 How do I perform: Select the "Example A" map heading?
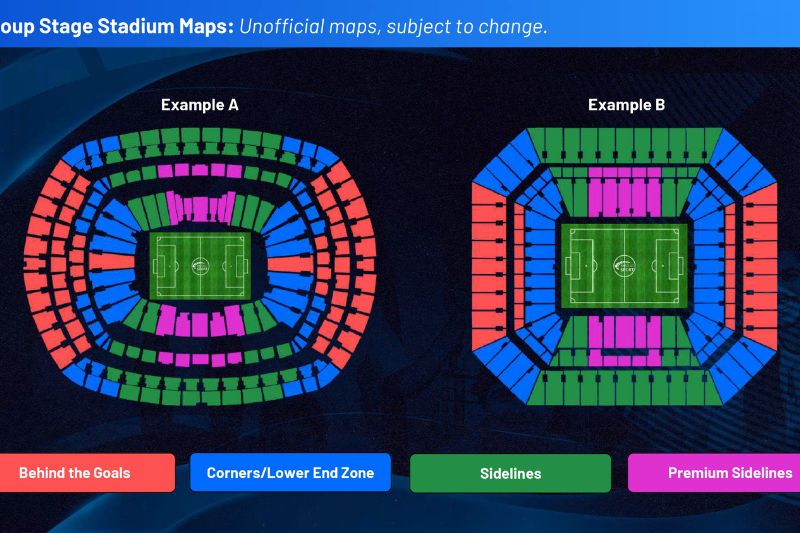200,105
